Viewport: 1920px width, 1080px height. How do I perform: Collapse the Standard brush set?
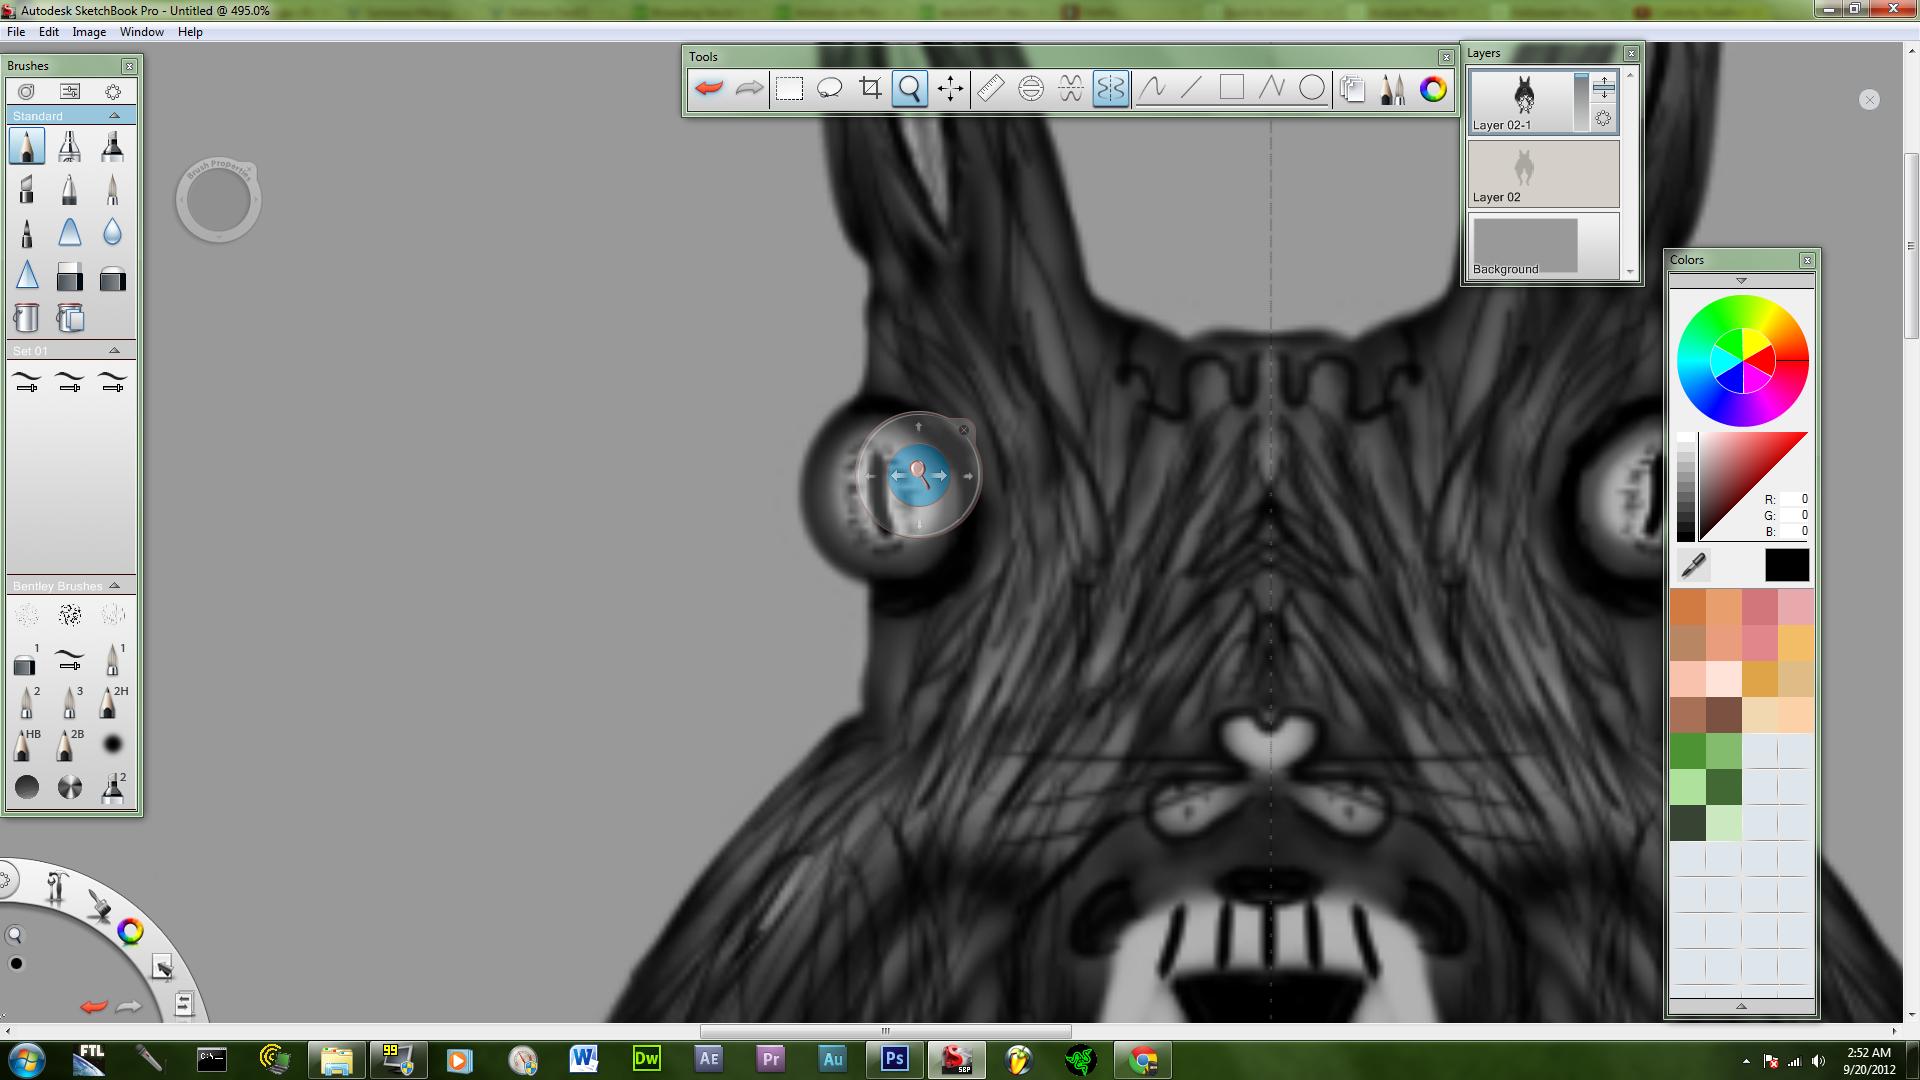[x=114, y=116]
